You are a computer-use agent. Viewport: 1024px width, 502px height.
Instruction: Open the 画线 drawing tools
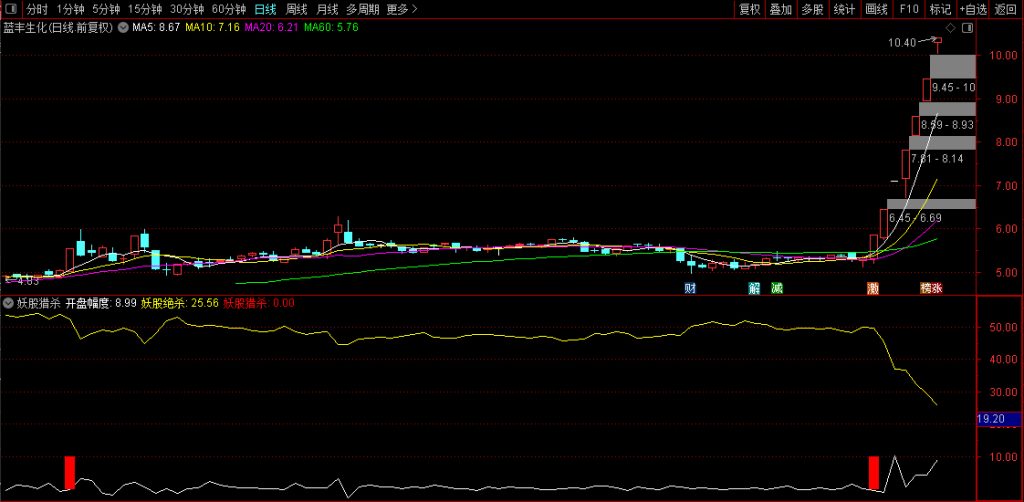(x=876, y=9)
